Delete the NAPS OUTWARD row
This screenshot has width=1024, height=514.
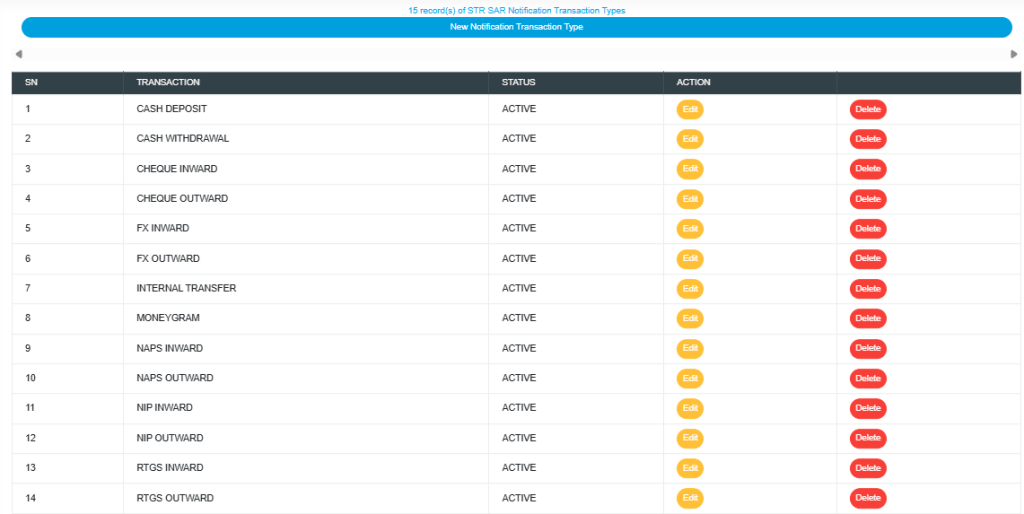tap(867, 379)
